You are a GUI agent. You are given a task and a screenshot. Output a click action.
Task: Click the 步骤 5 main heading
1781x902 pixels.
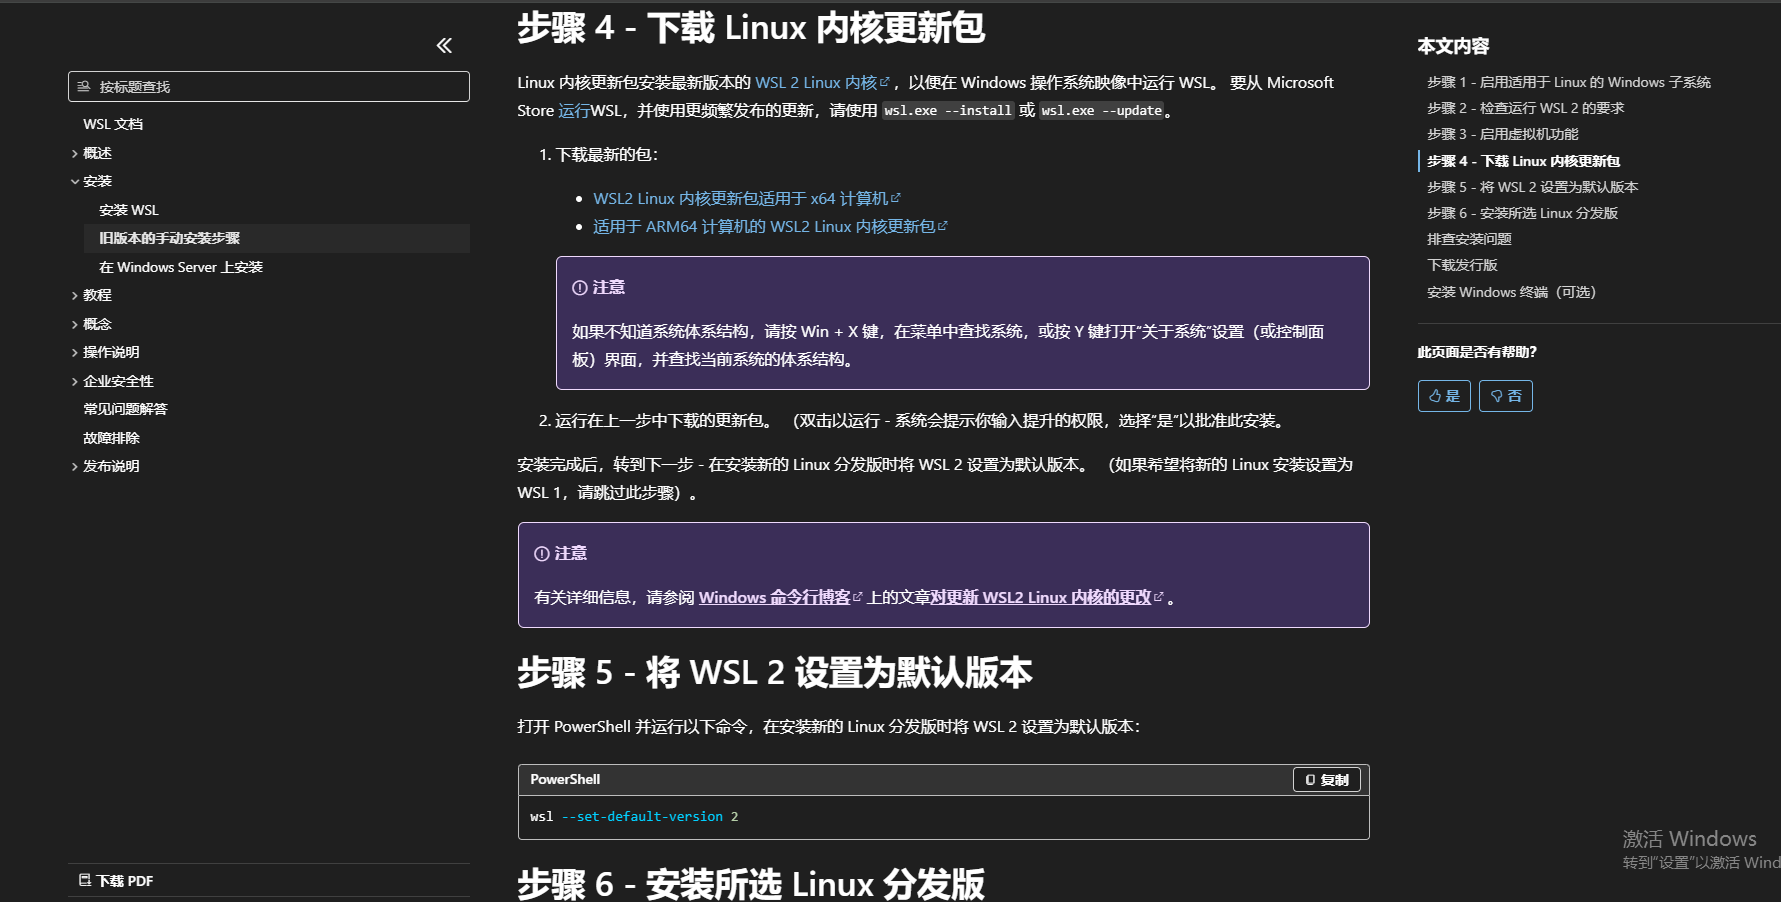tap(774, 673)
